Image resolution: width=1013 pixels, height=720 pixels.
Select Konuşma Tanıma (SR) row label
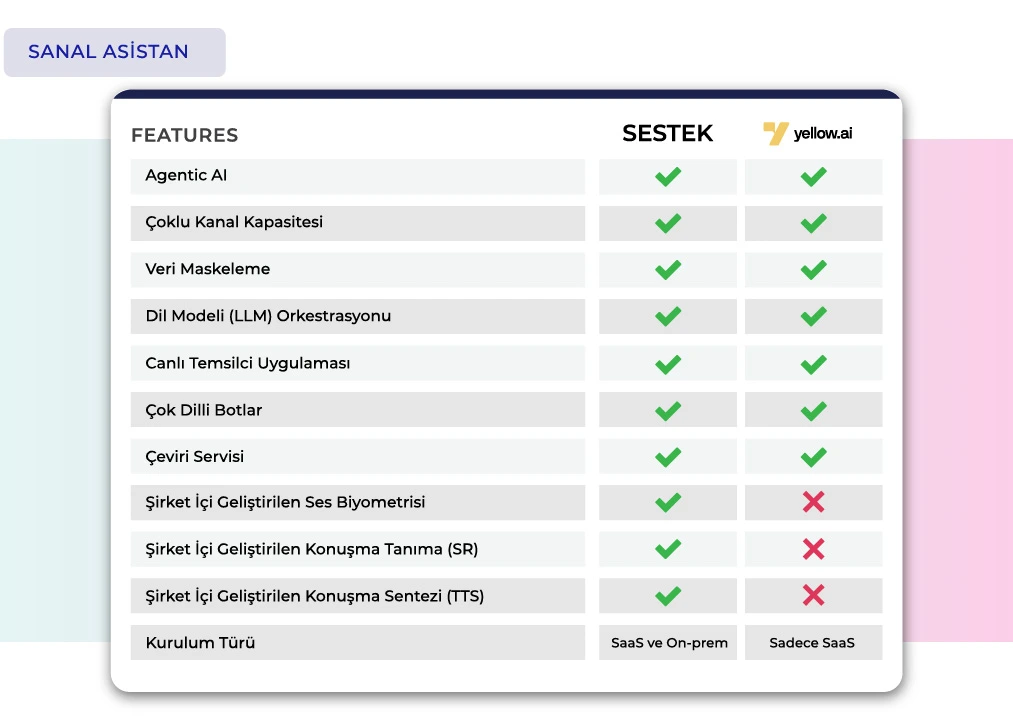click(x=311, y=549)
